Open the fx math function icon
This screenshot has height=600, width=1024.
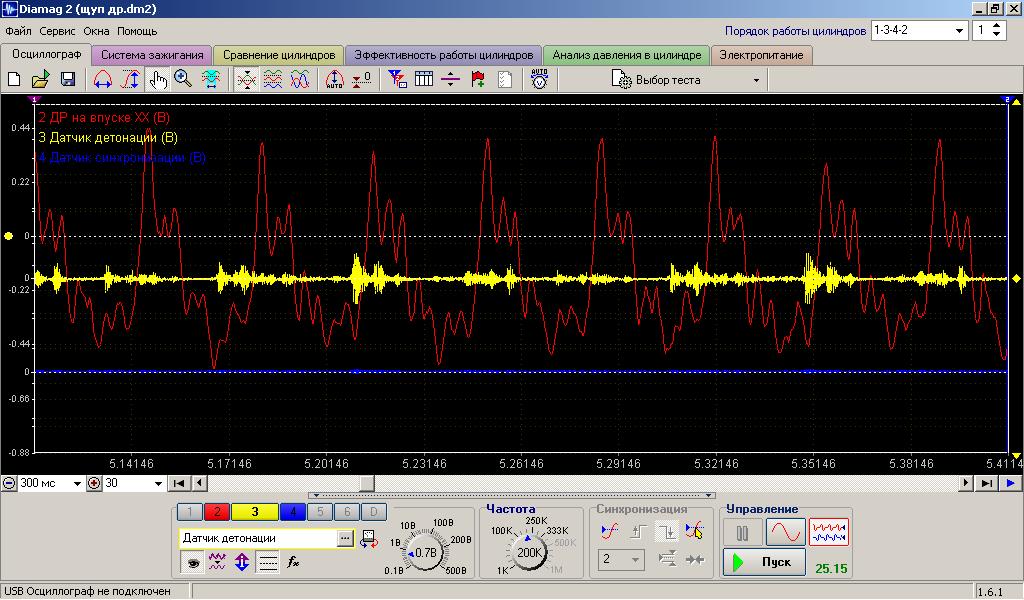tap(293, 561)
